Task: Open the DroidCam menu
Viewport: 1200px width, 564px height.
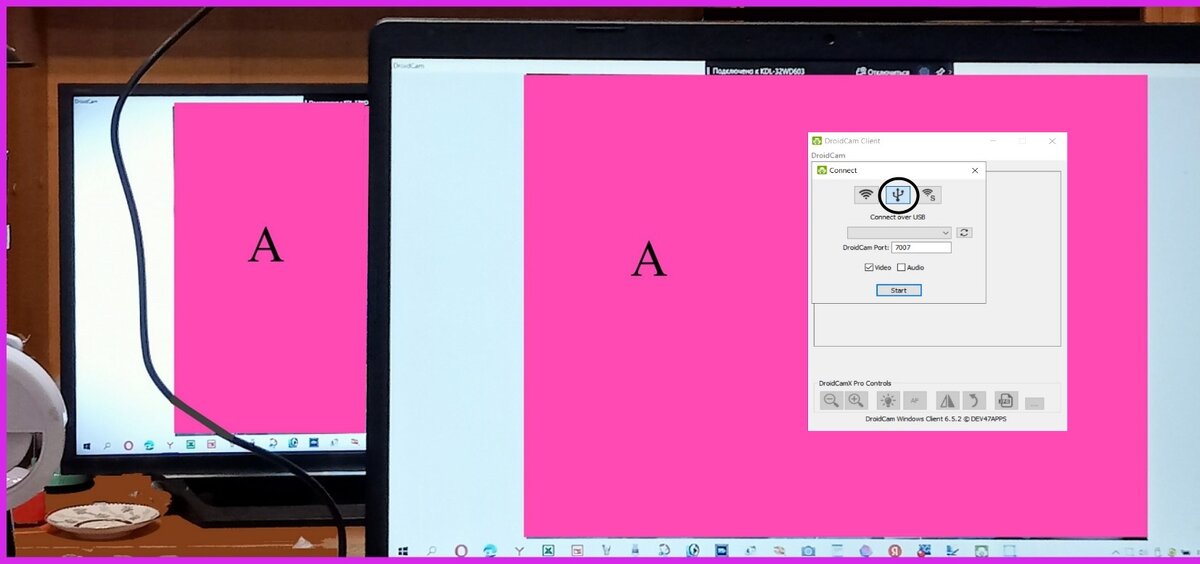Action: coord(828,155)
